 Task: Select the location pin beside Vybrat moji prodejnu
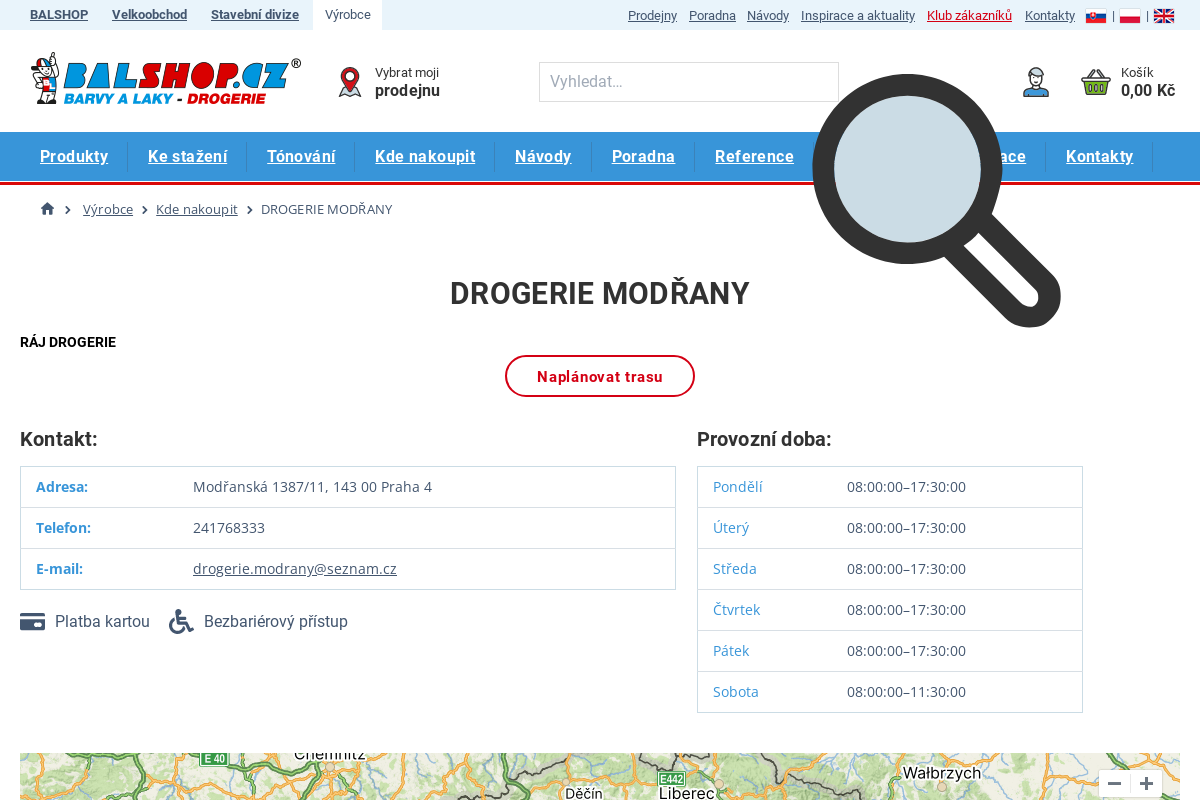click(x=349, y=81)
